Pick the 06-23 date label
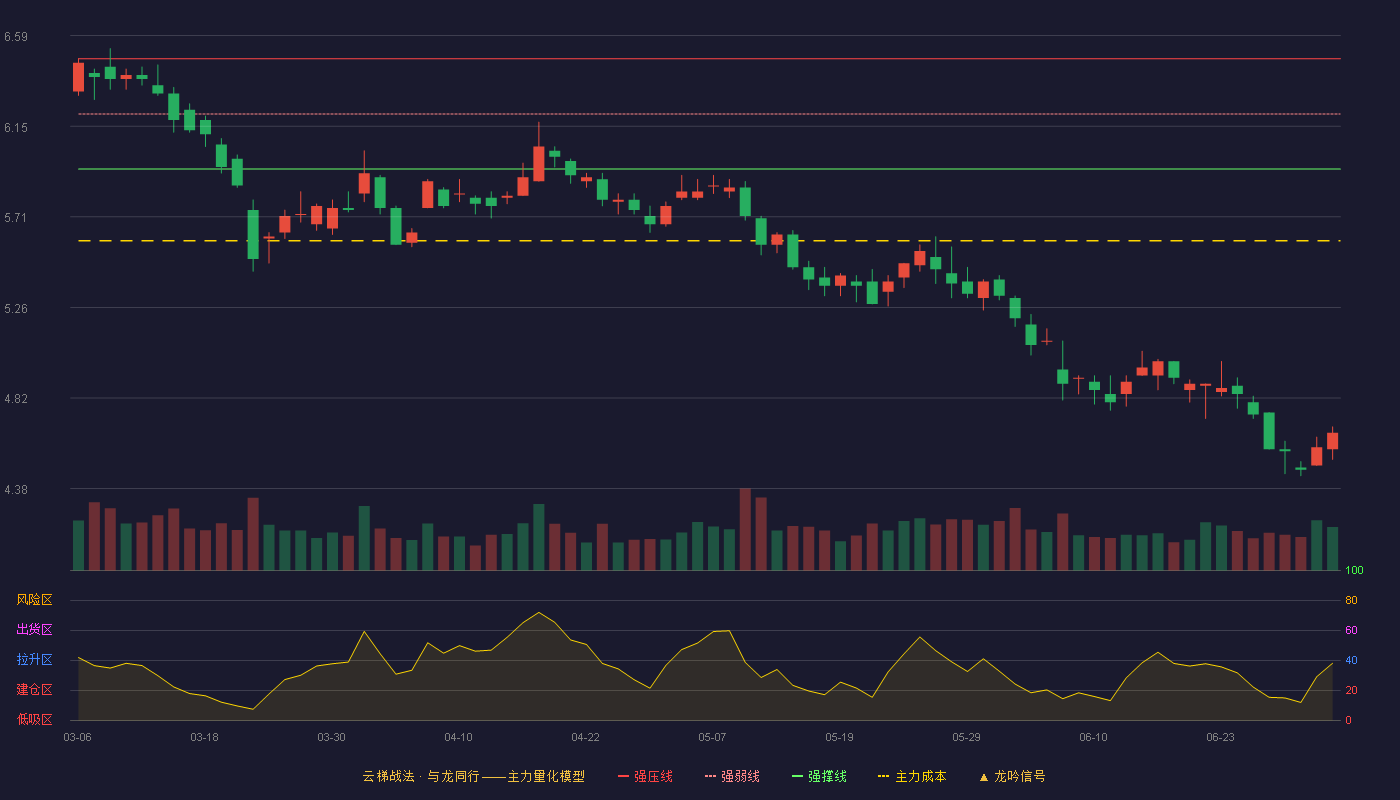 coord(1220,737)
